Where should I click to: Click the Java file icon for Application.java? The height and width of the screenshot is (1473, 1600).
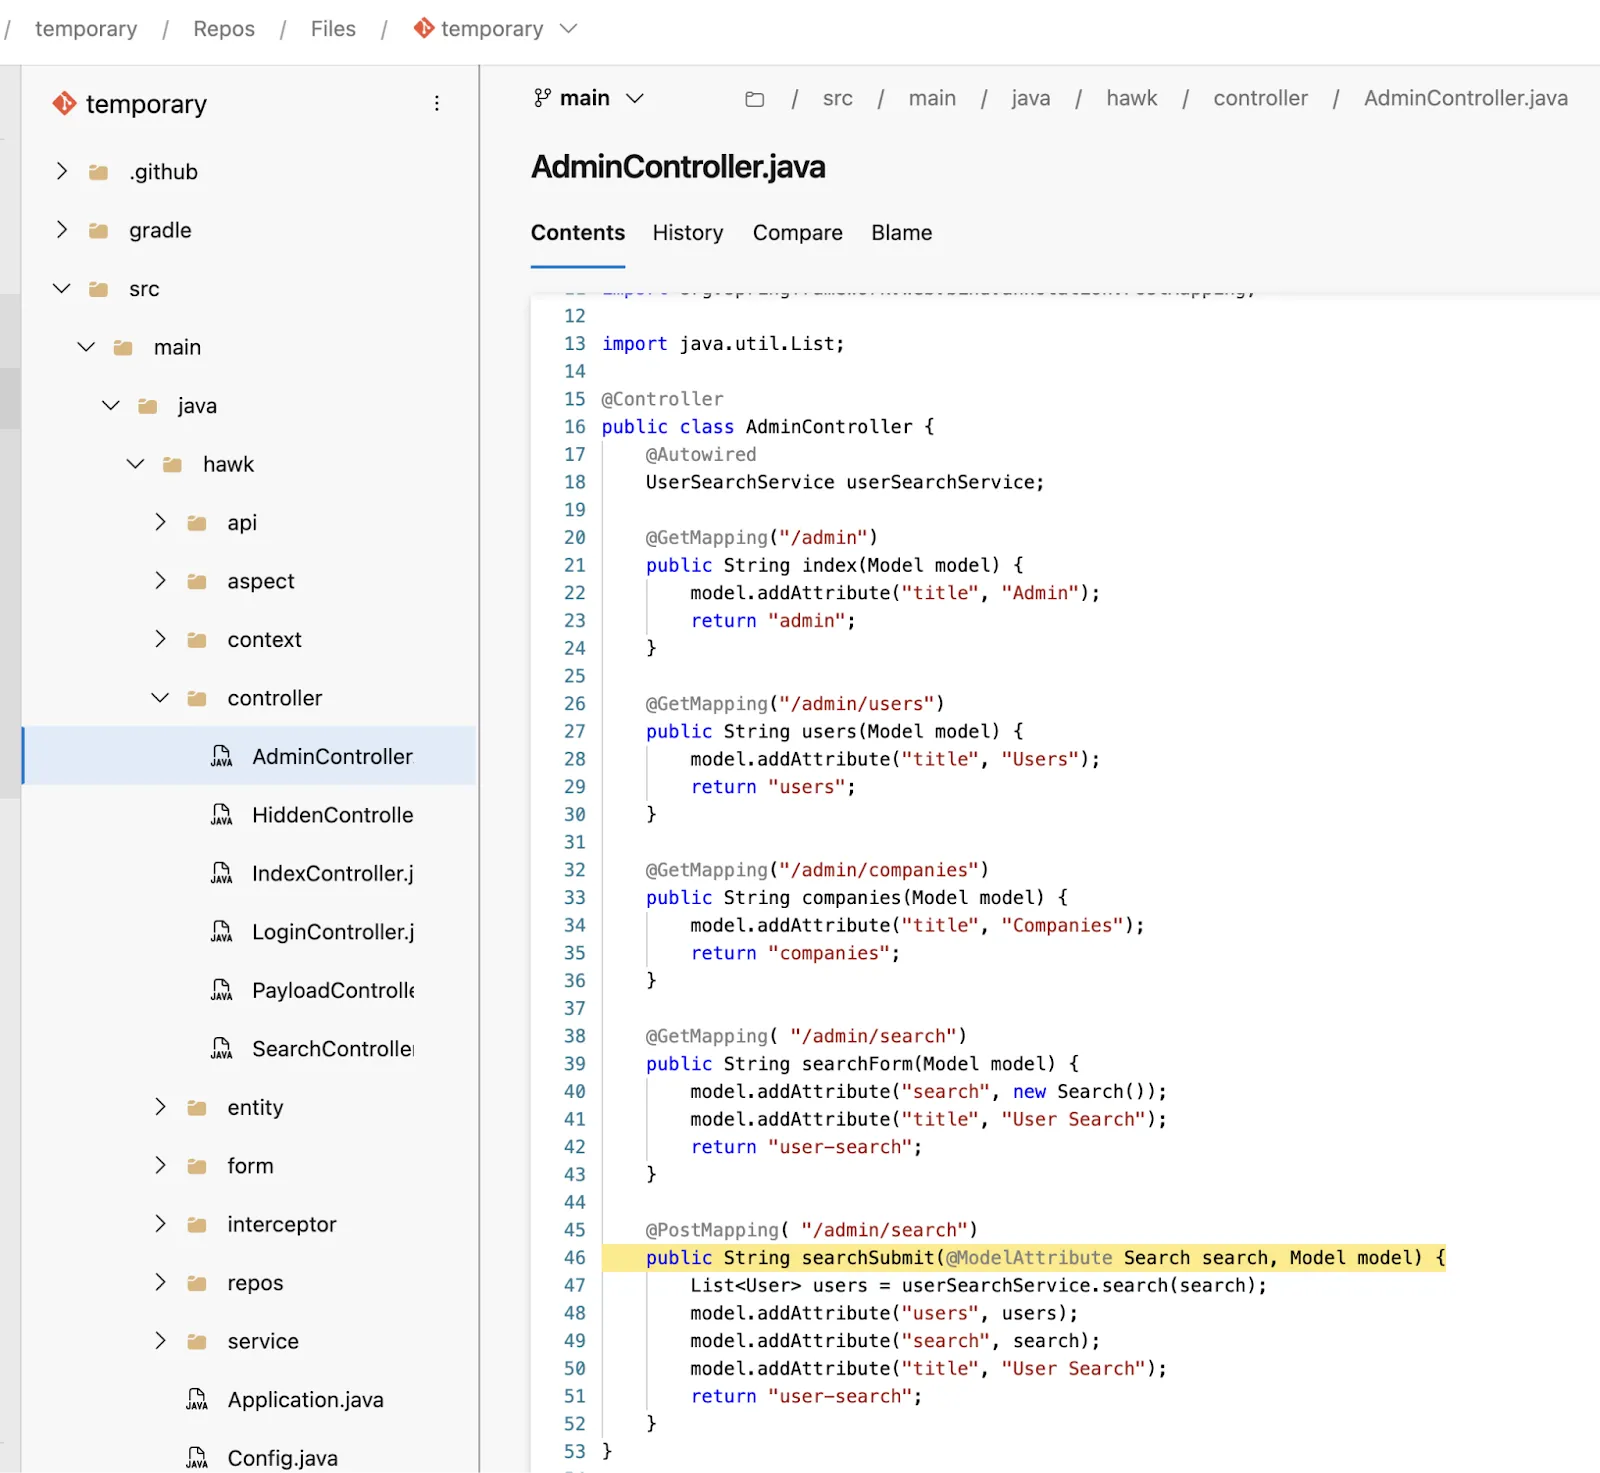pos(197,1400)
